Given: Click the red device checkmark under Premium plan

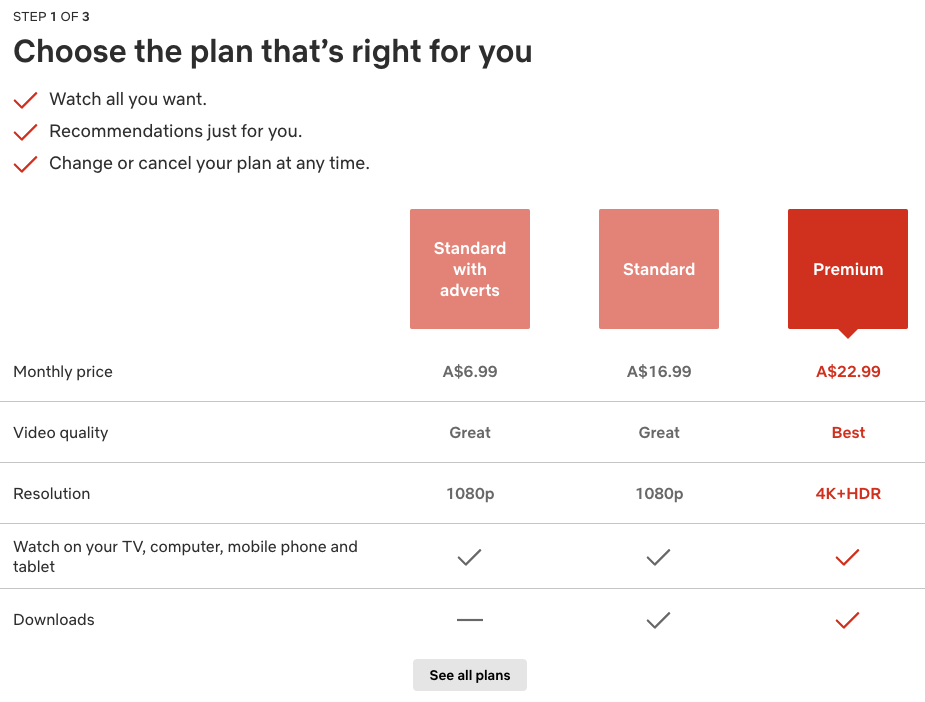Looking at the screenshot, I should (x=847, y=557).
